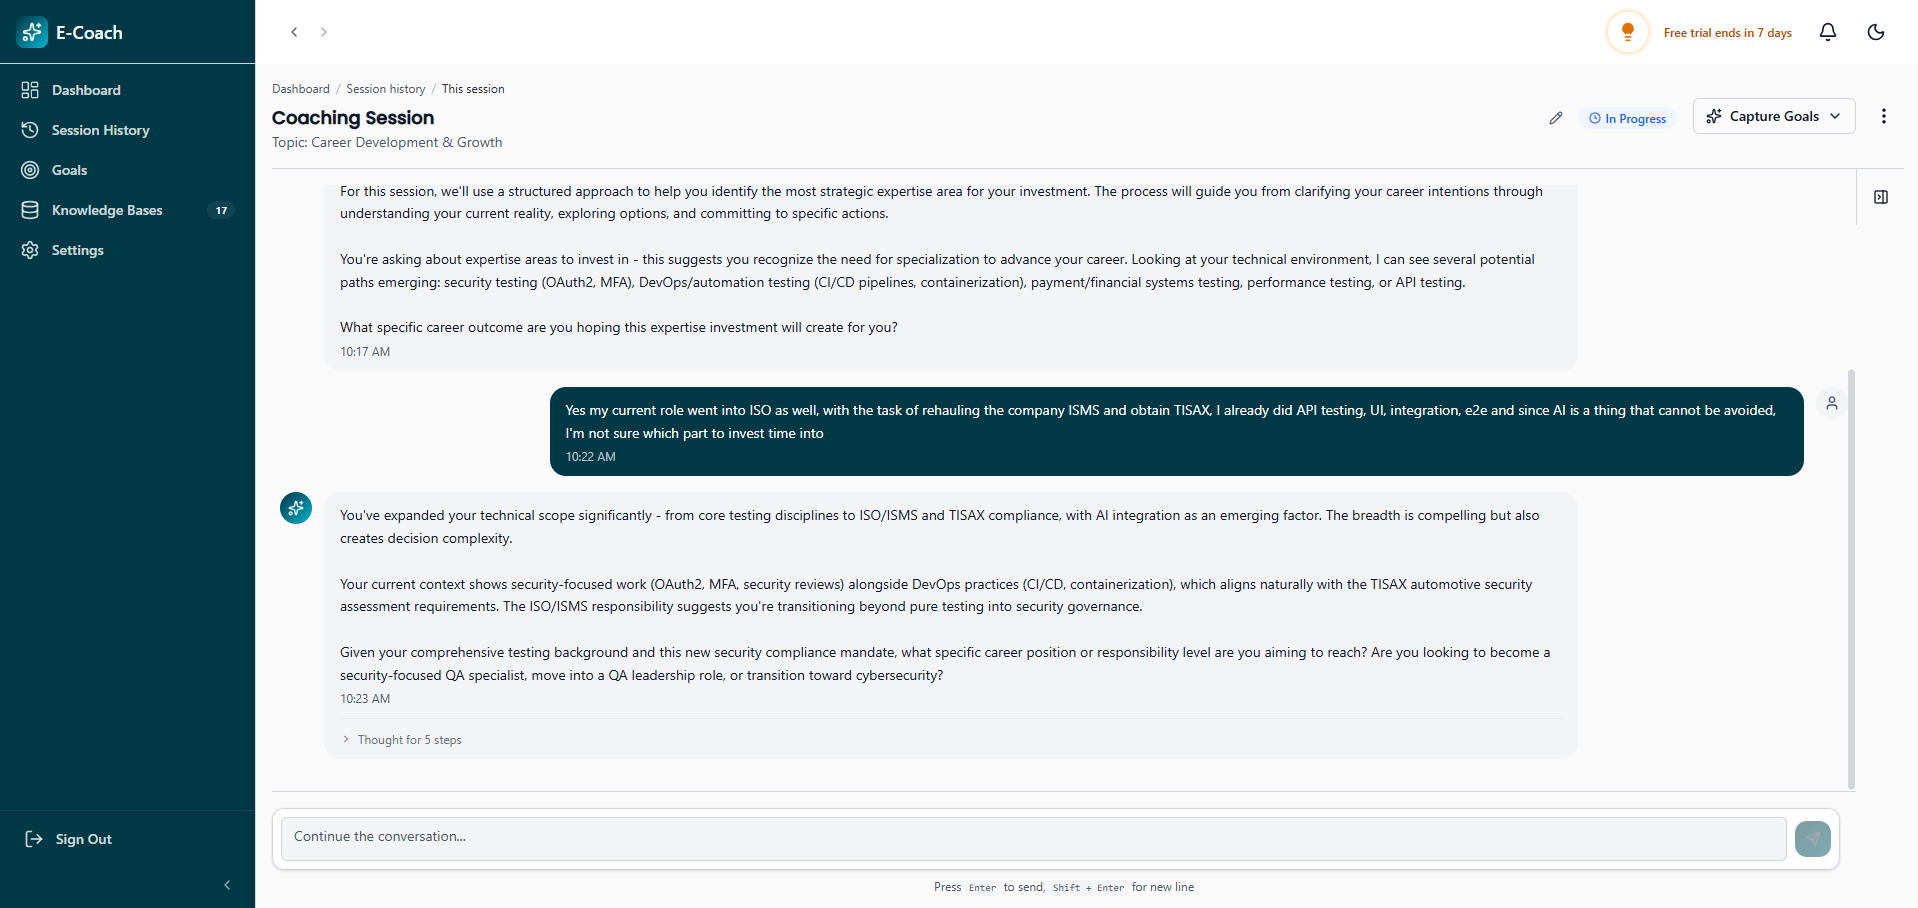
Task: Click the This session breadcrumb
Action: pos(473,89)
